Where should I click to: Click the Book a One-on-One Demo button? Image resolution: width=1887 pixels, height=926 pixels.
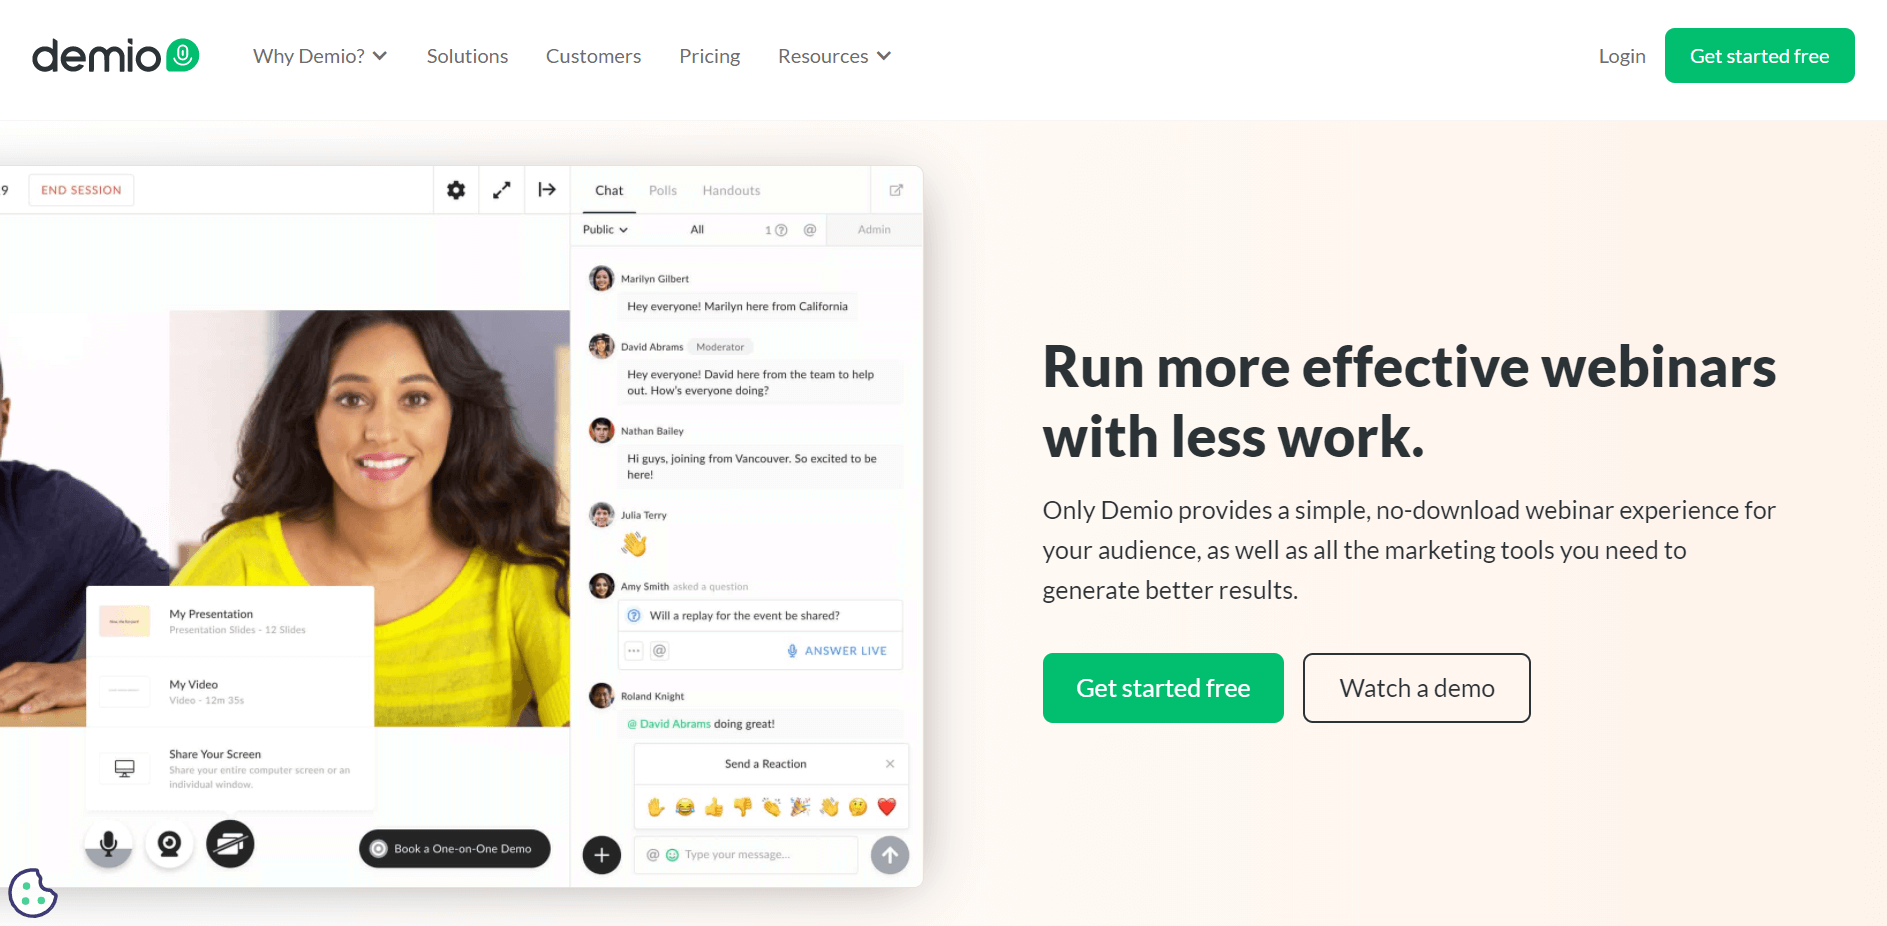click(x=455, y=849)
